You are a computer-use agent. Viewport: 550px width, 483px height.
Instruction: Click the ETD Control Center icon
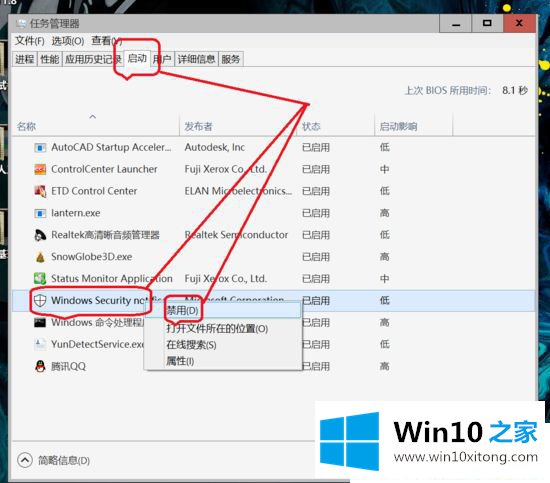click(40, 191)
